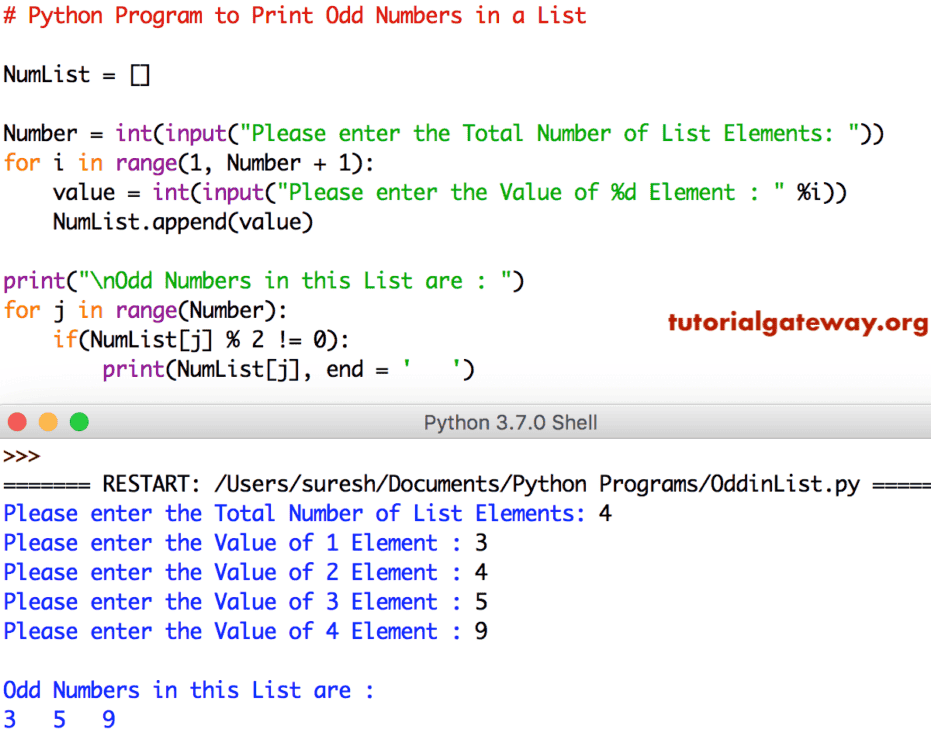Minimize the Python Shell window
This screenshot has width=931, height=733.
pos(48,422)
